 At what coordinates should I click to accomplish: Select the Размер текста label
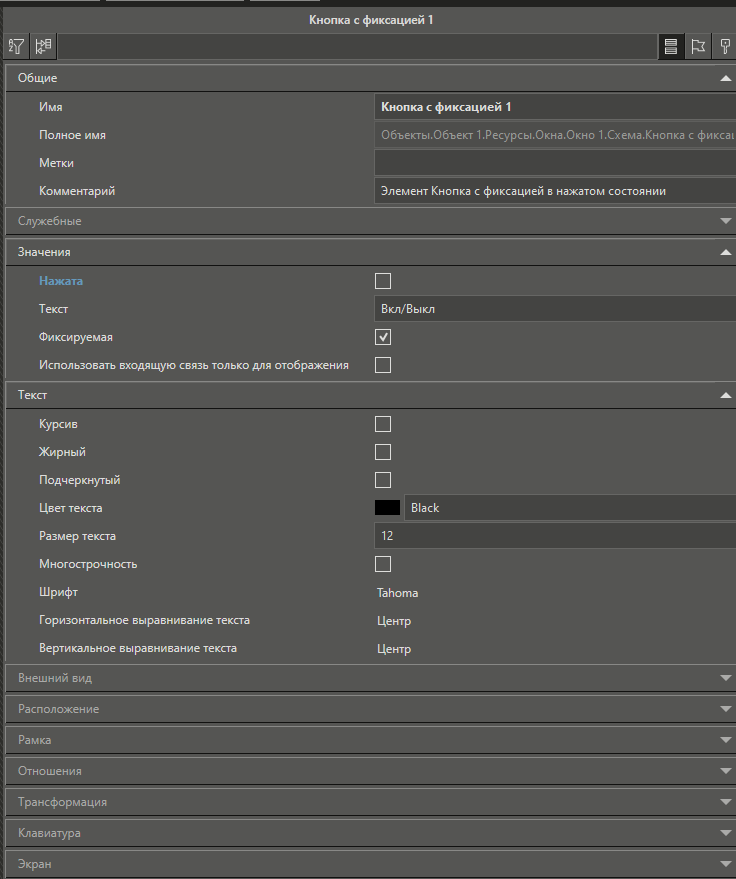coord(77,536)
